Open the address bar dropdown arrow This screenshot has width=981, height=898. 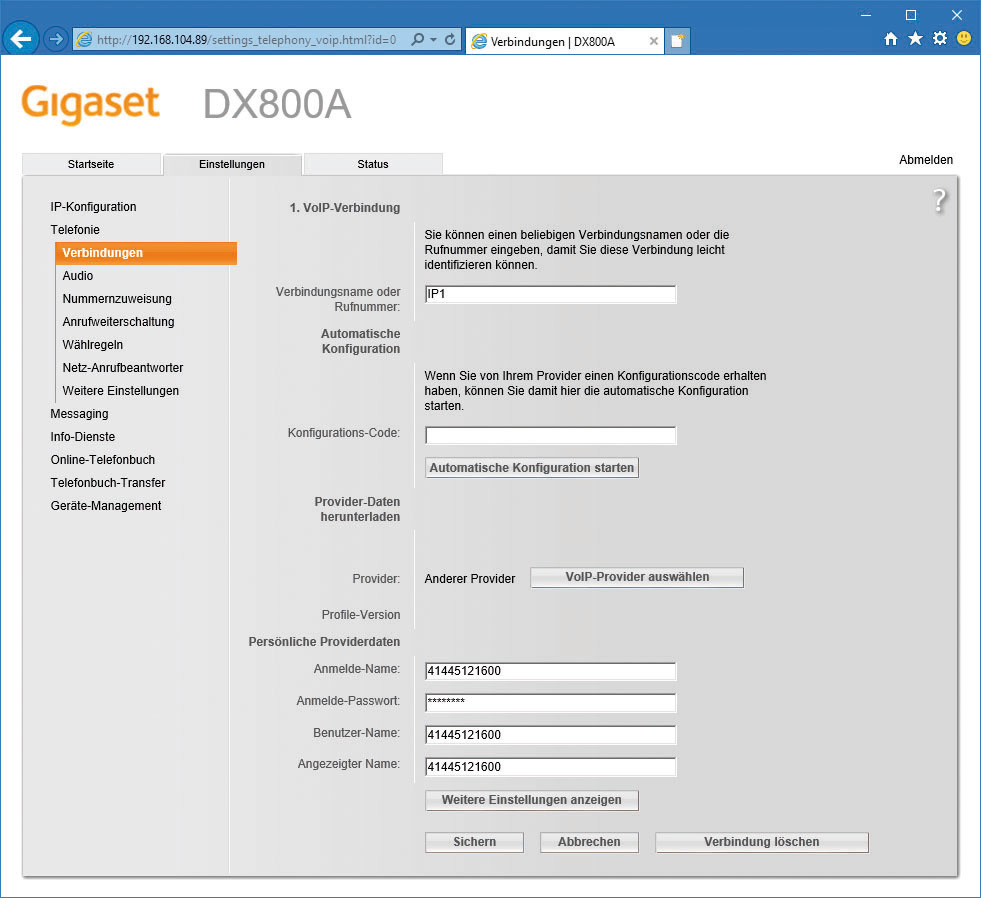point(434,39)
